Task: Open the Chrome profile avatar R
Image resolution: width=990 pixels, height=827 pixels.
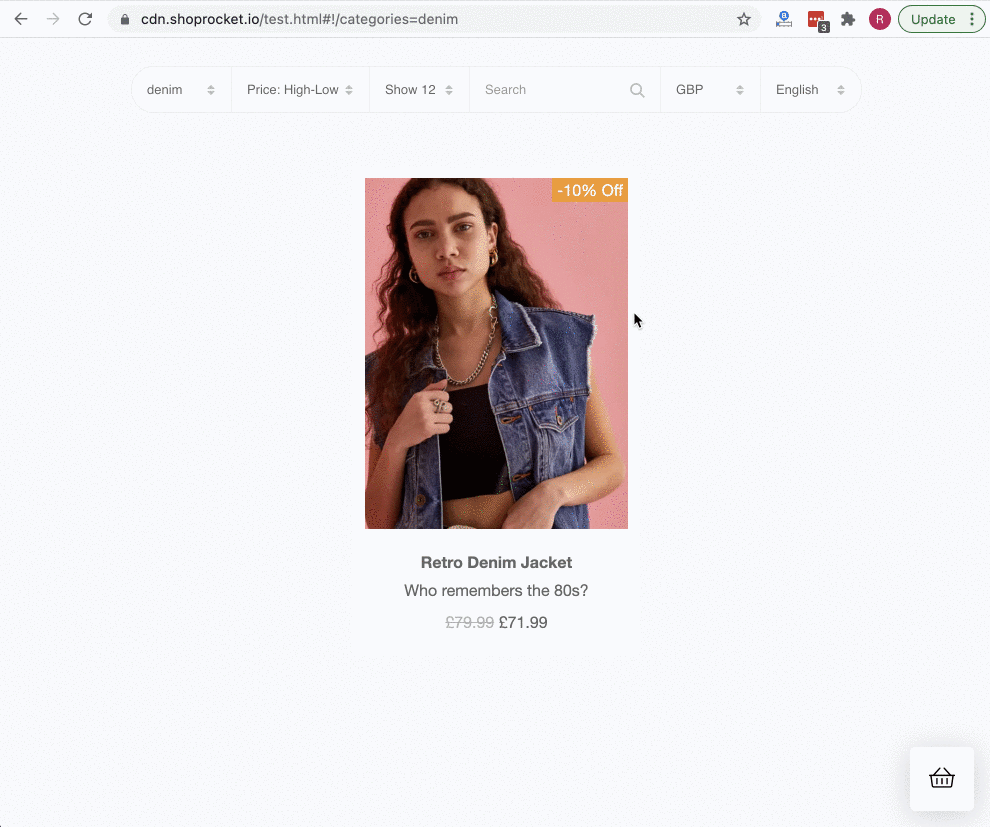Action: pos(879,19)
